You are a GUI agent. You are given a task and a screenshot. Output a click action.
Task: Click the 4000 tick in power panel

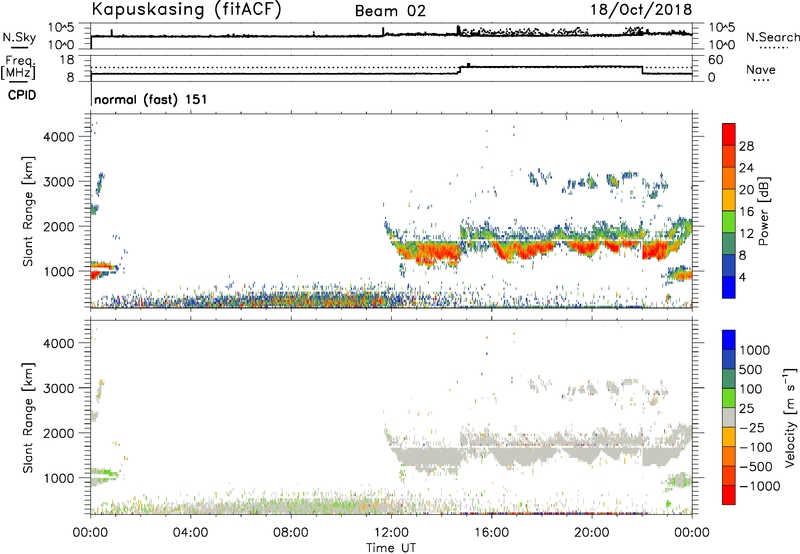(59, 137)
